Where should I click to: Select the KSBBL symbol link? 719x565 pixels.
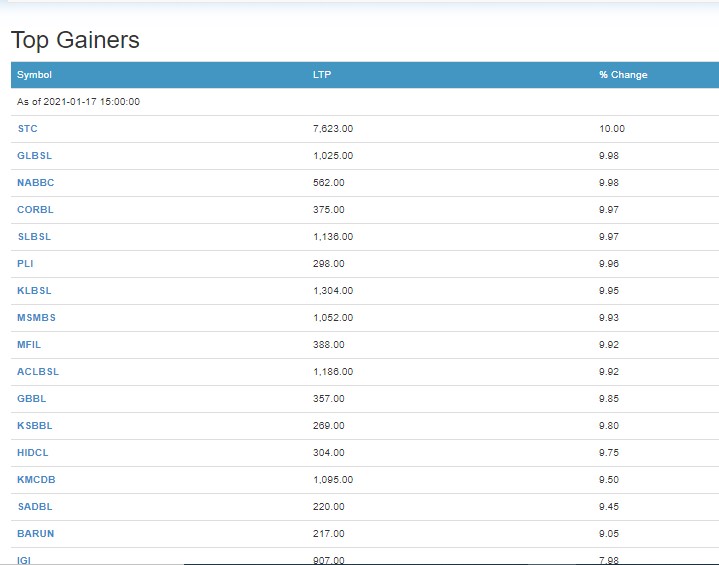(x=35, y=426)
